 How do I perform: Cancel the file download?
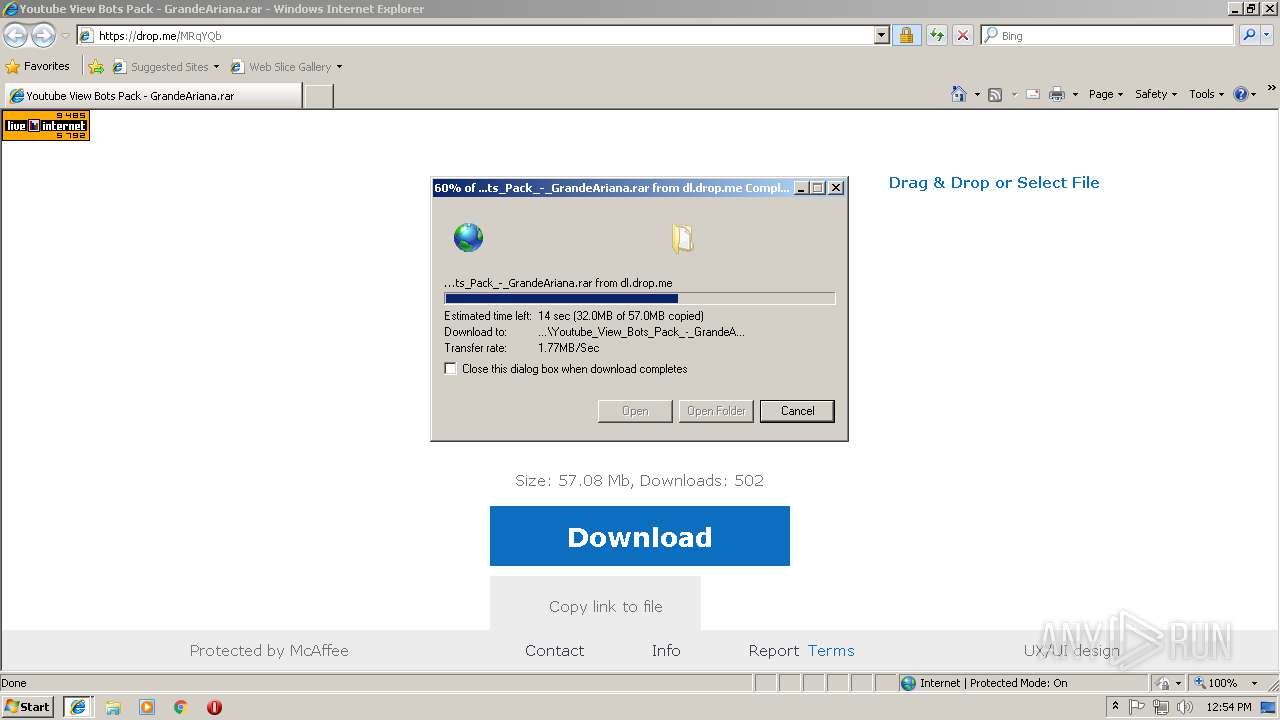(797, 411)
